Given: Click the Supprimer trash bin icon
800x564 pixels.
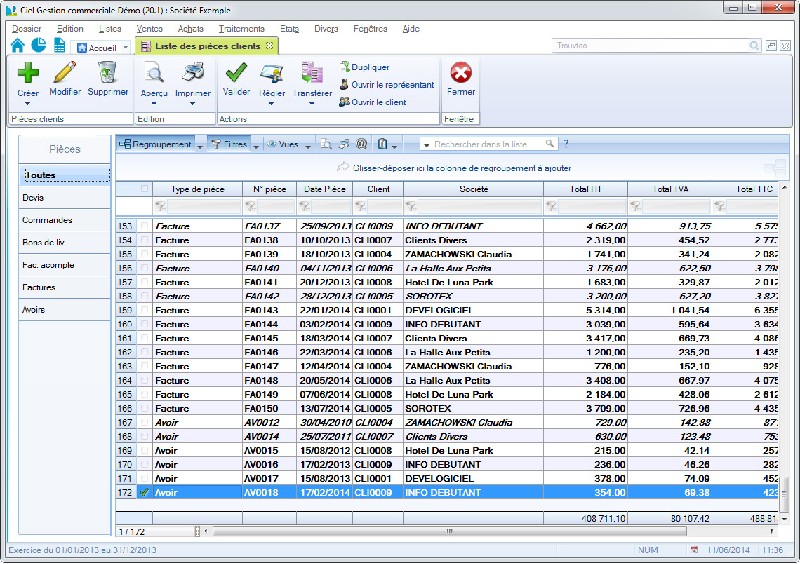Looking at the screenshot, I should 107,73.
